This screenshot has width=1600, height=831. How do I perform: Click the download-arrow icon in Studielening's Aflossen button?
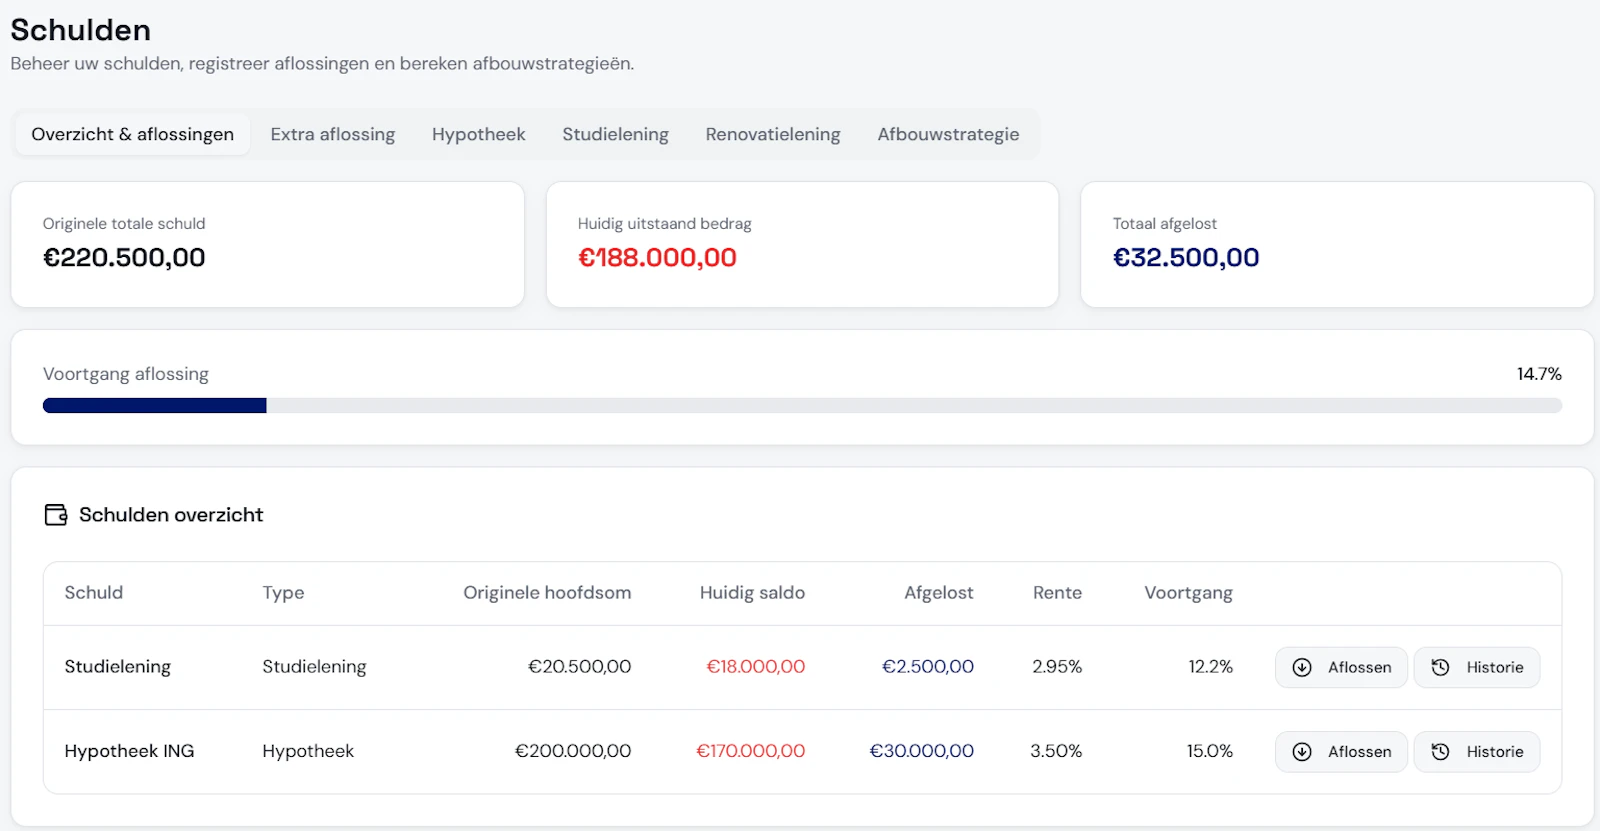click(x=1302, y=668)
